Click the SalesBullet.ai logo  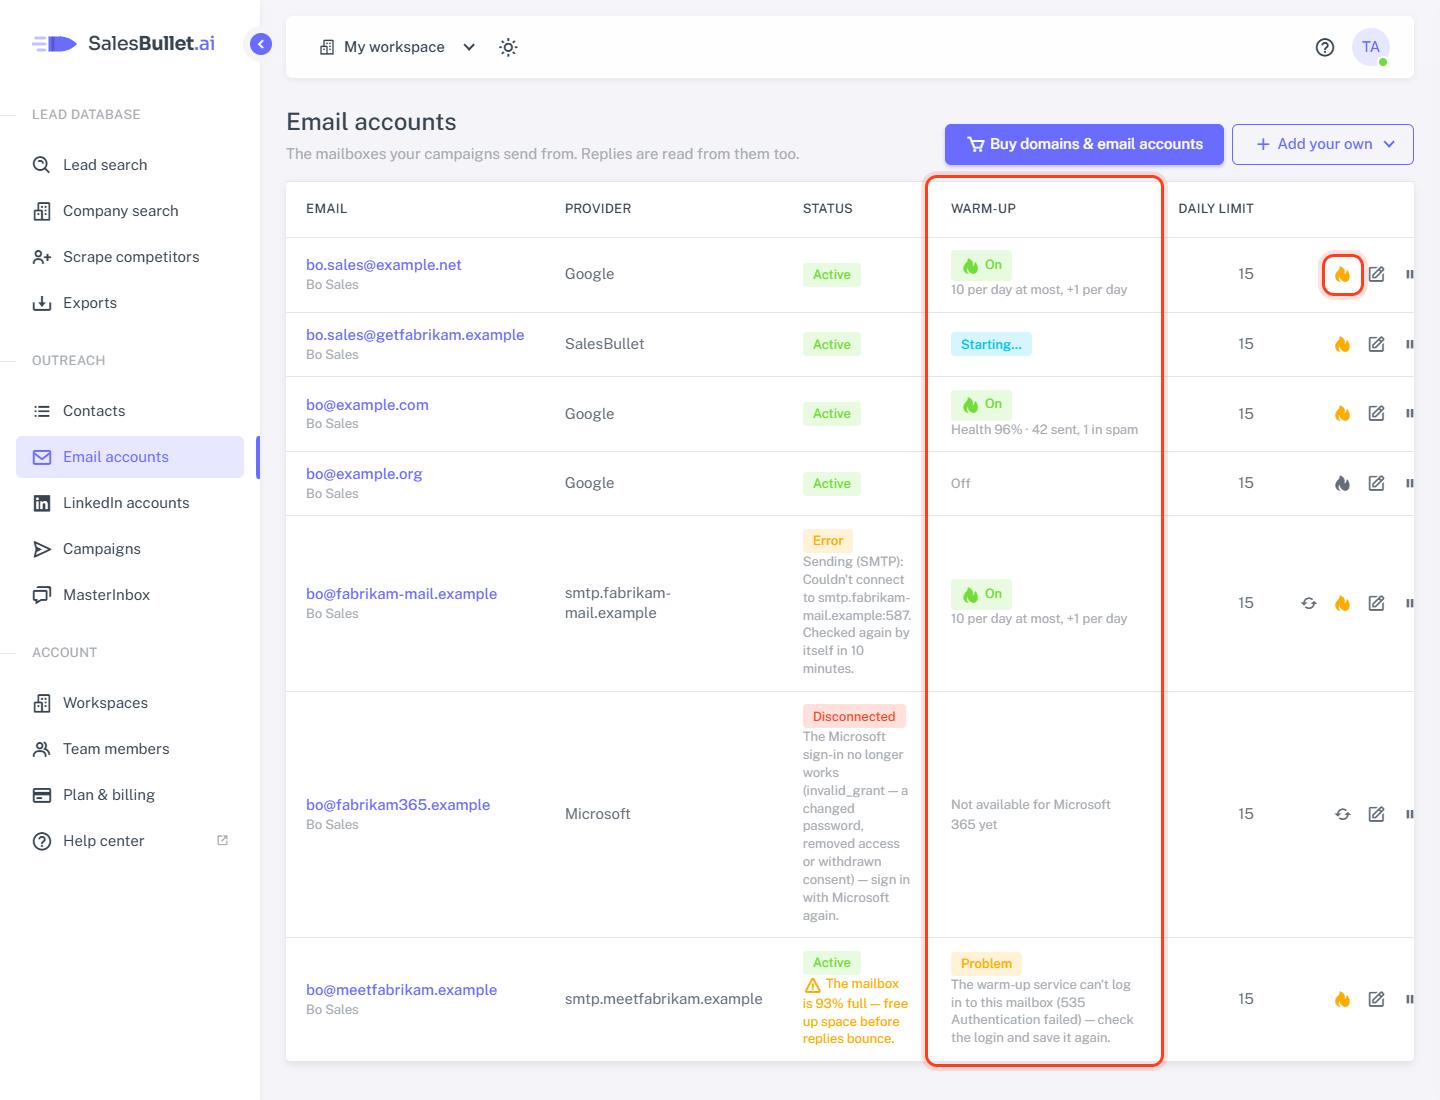point(123,43)
